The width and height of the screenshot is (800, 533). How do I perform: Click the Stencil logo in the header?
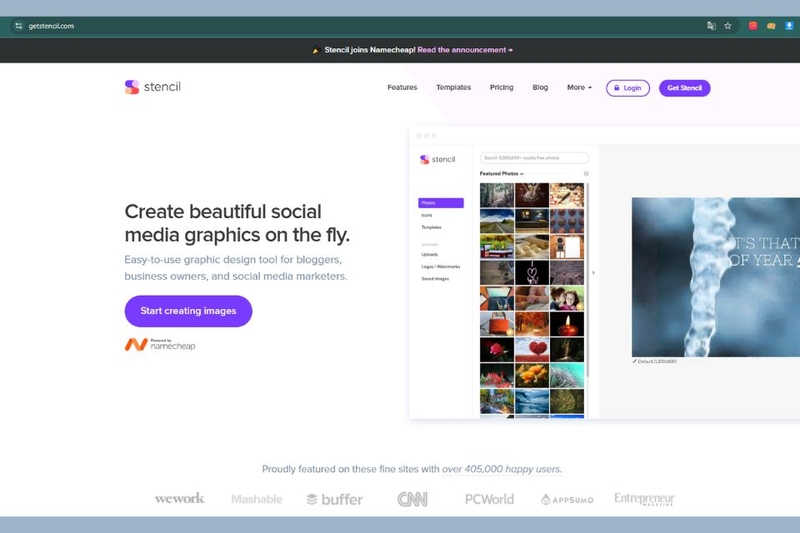152,87
